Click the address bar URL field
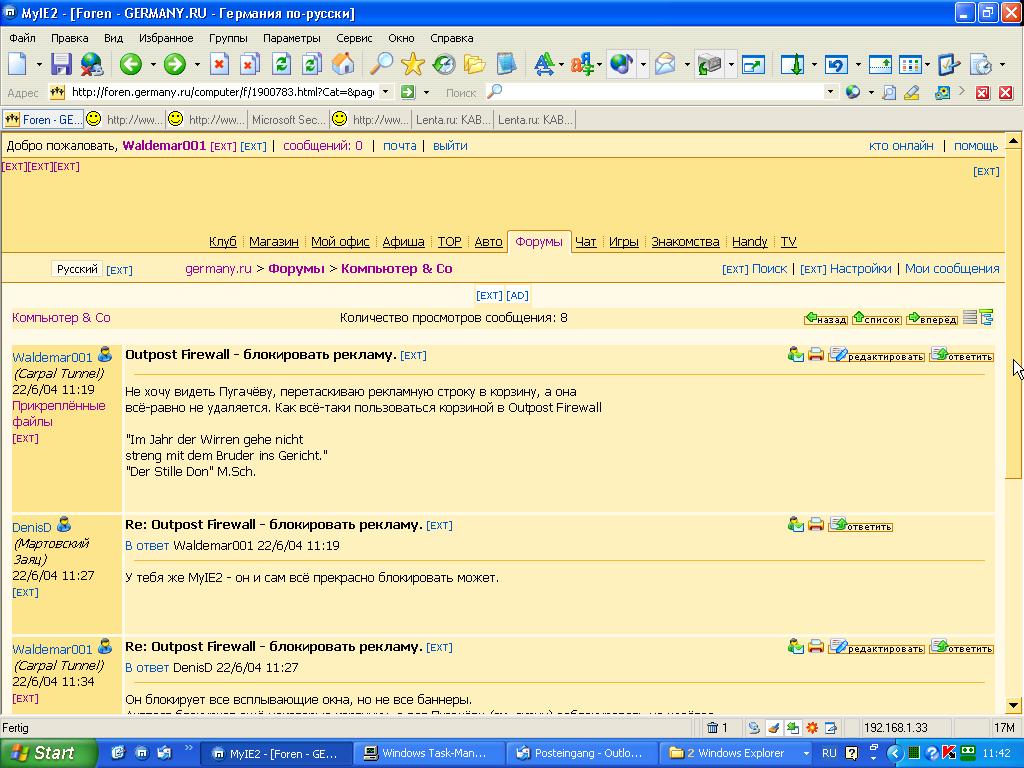Screen dimensions: 1024x768 222,92
